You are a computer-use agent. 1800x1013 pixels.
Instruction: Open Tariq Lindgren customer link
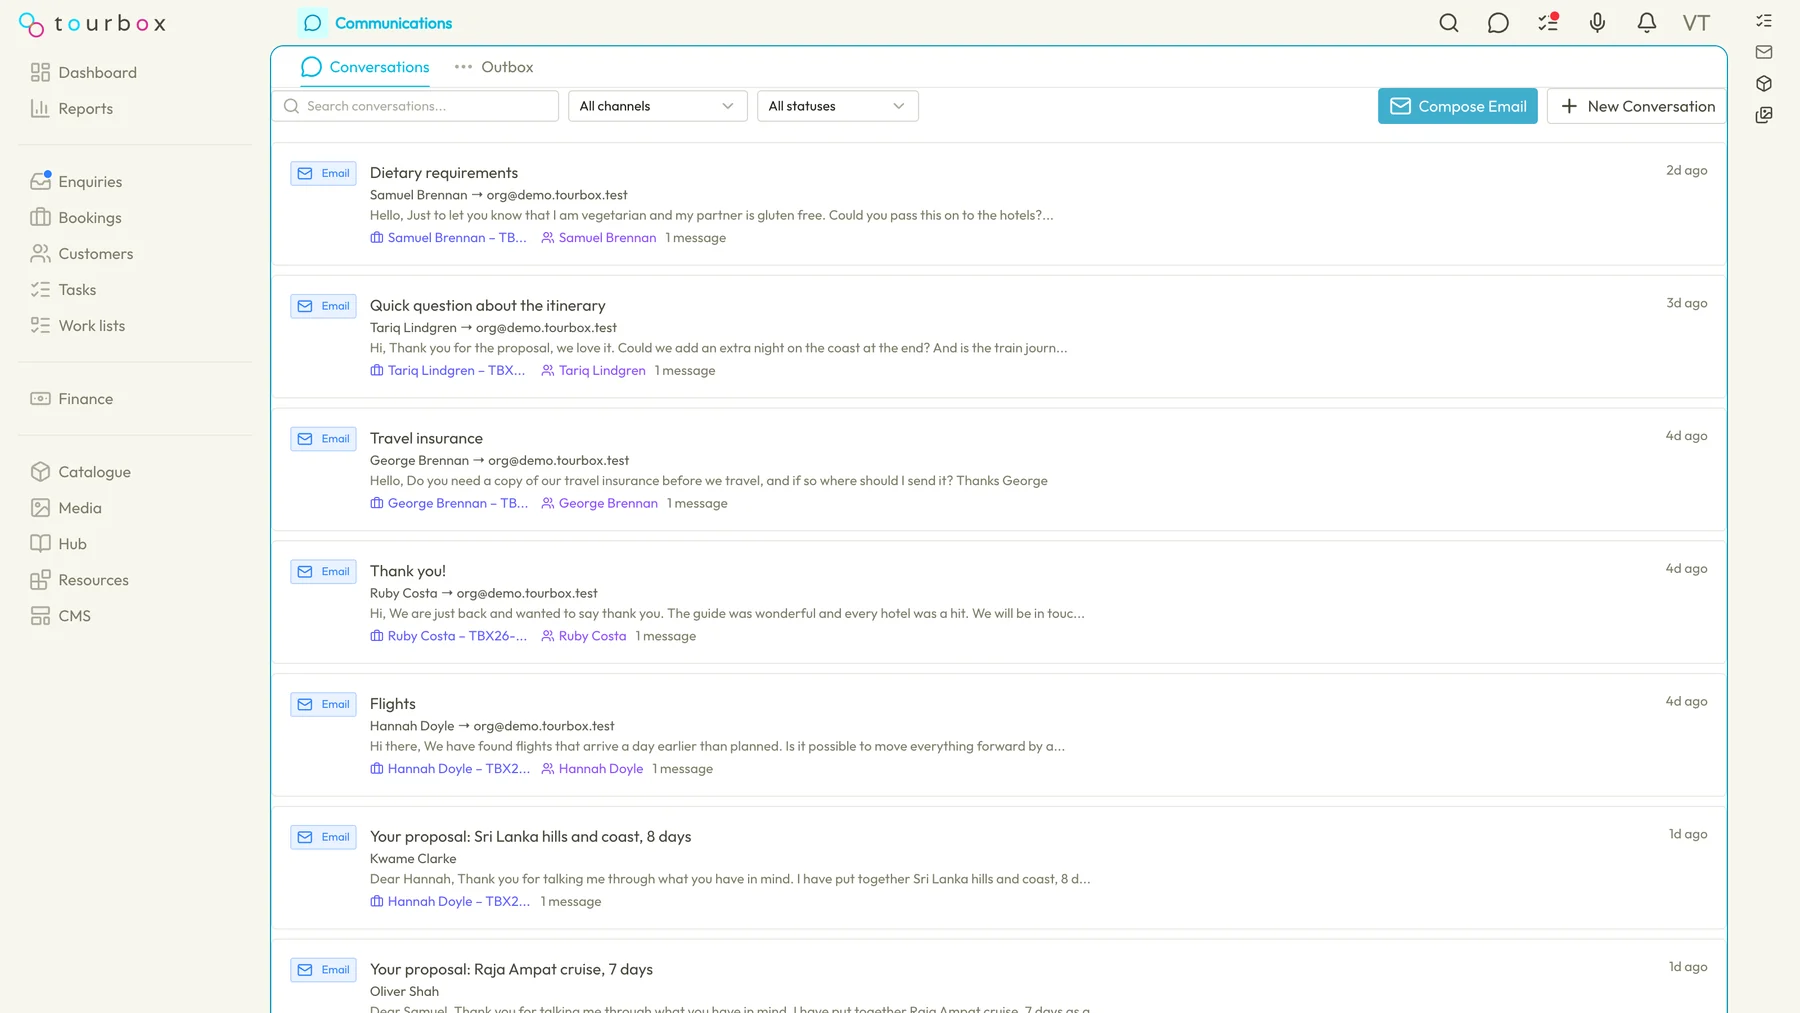click(x=593, y=370)
